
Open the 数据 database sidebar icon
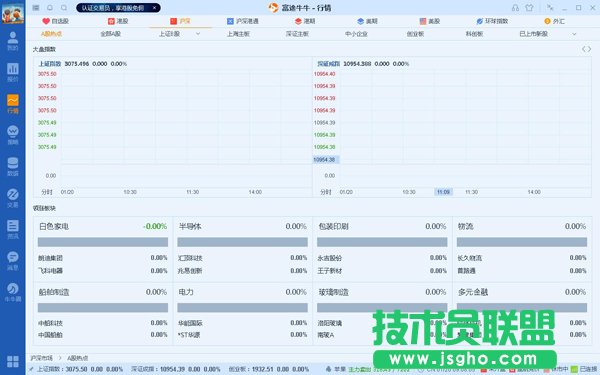pyautogui.click(x=13, y=166)
